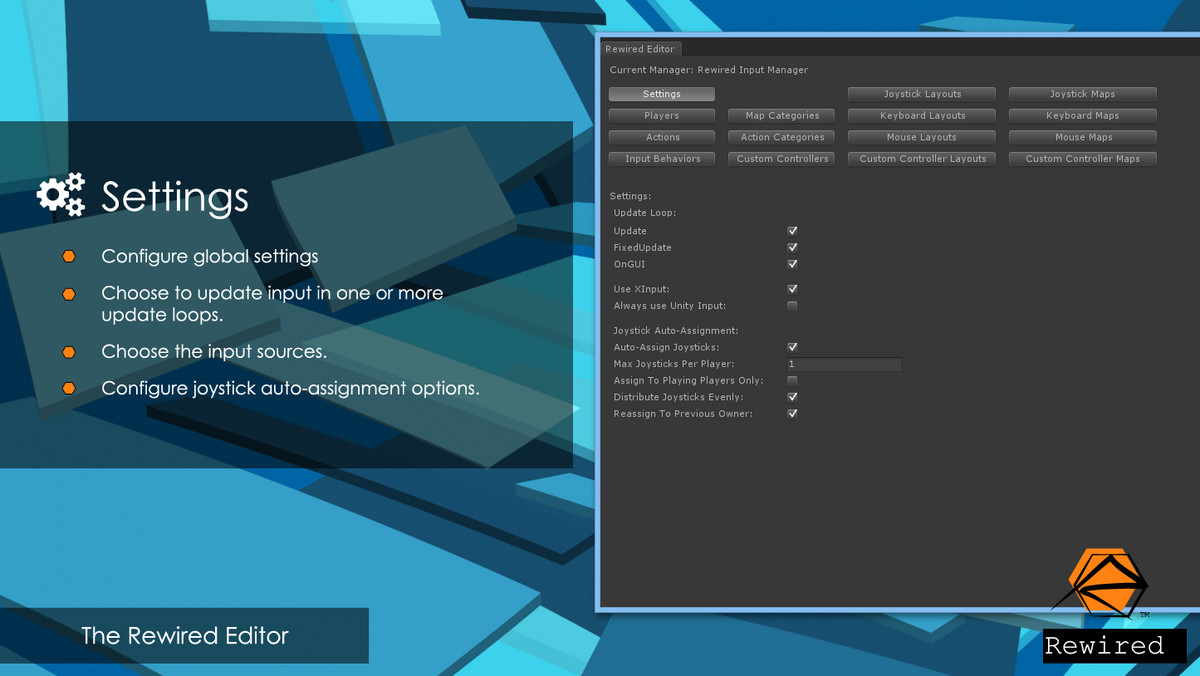Click the Max Joysticks Per Player field

coord(844,364)
